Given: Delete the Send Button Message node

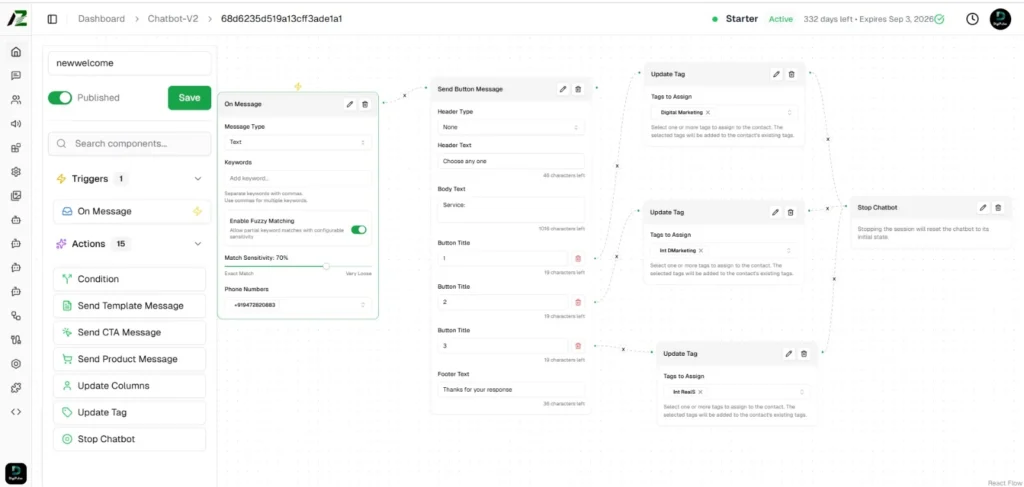Looking at the screenshot, I should [578, 89].
